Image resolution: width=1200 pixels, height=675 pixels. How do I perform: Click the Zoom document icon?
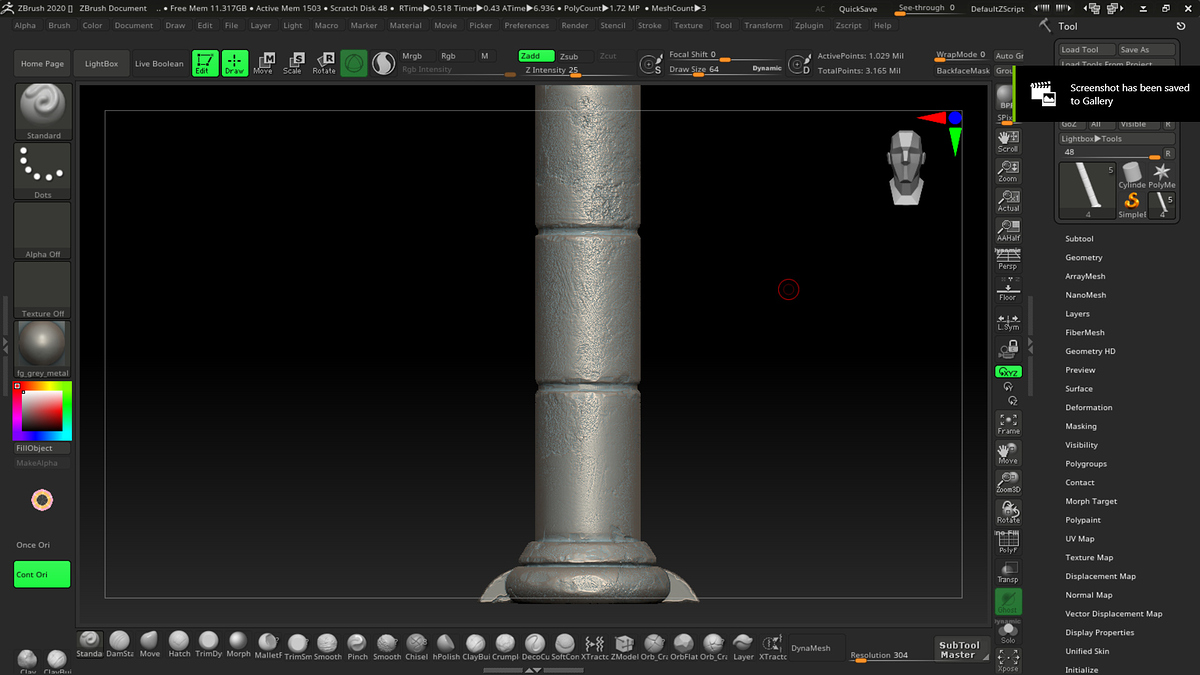click(1008, 171)
